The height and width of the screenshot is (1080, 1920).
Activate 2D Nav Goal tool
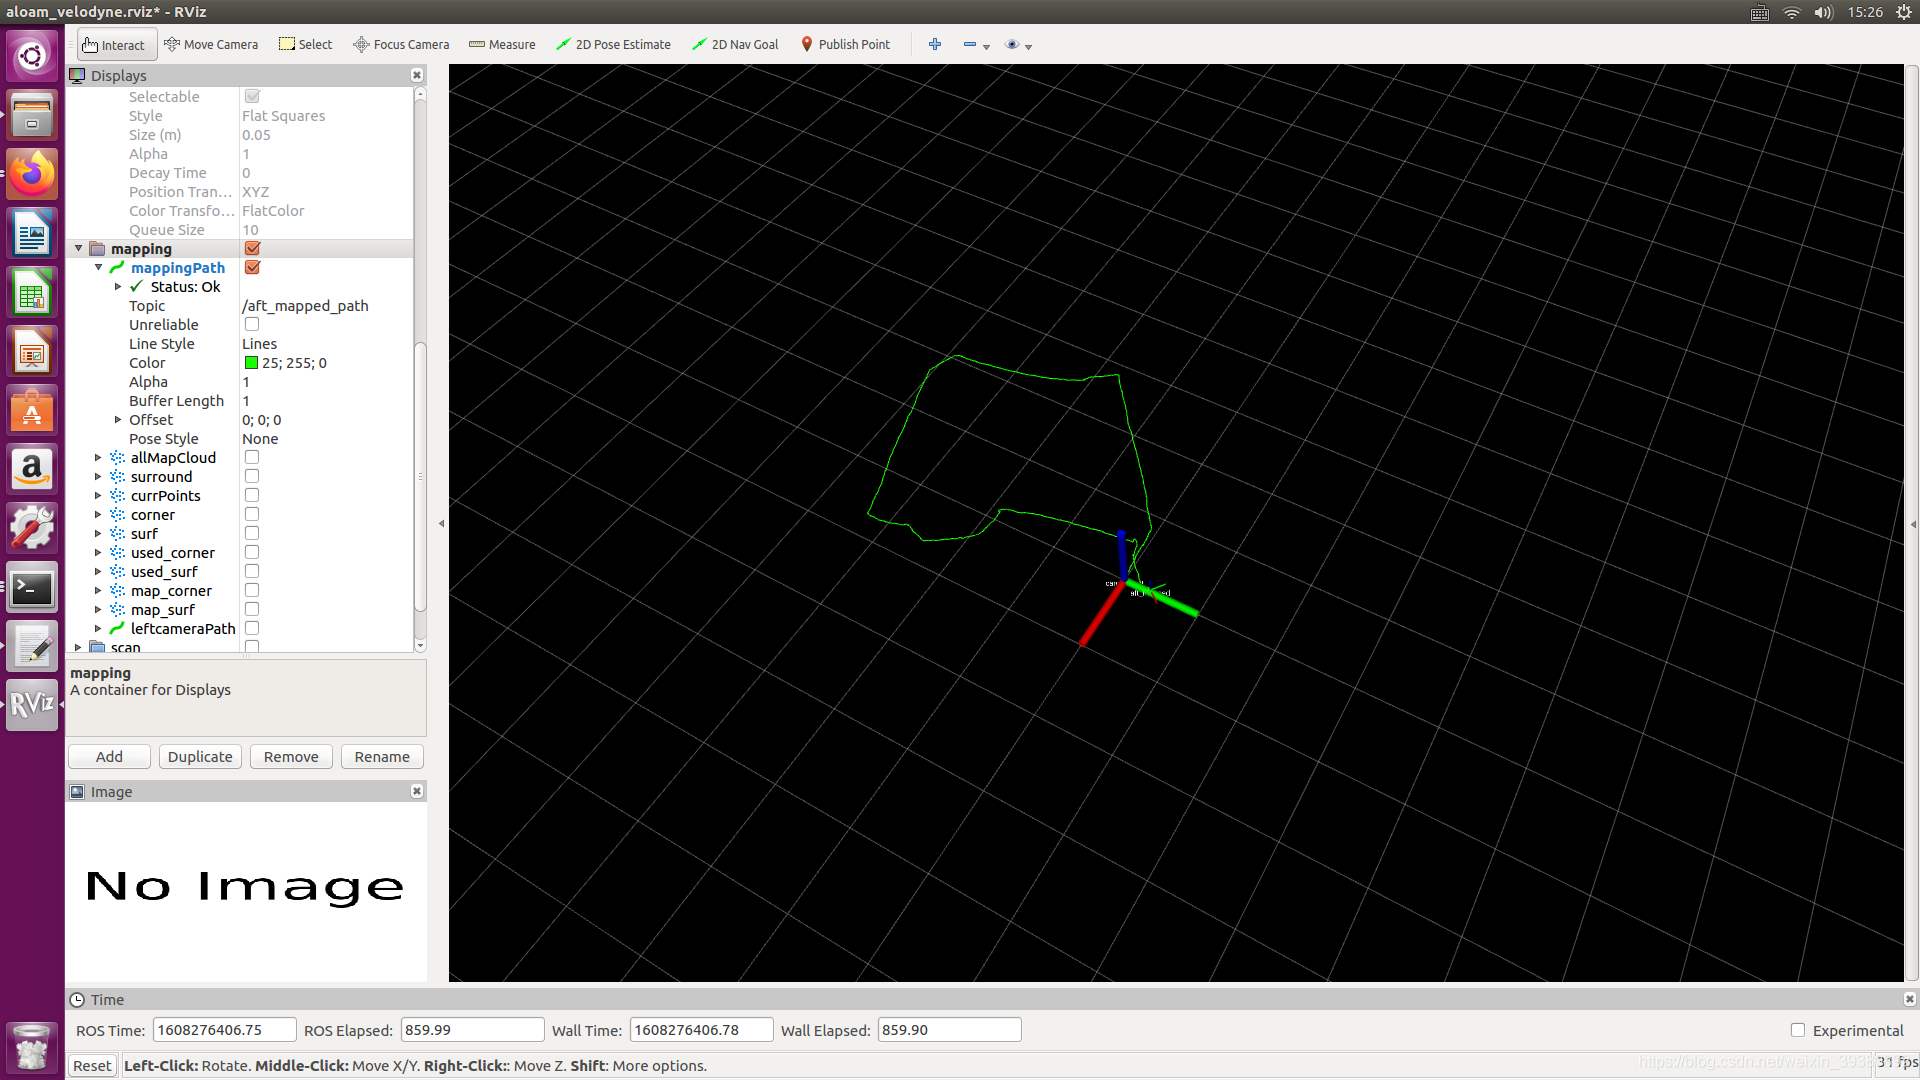(x=735, y=45)
